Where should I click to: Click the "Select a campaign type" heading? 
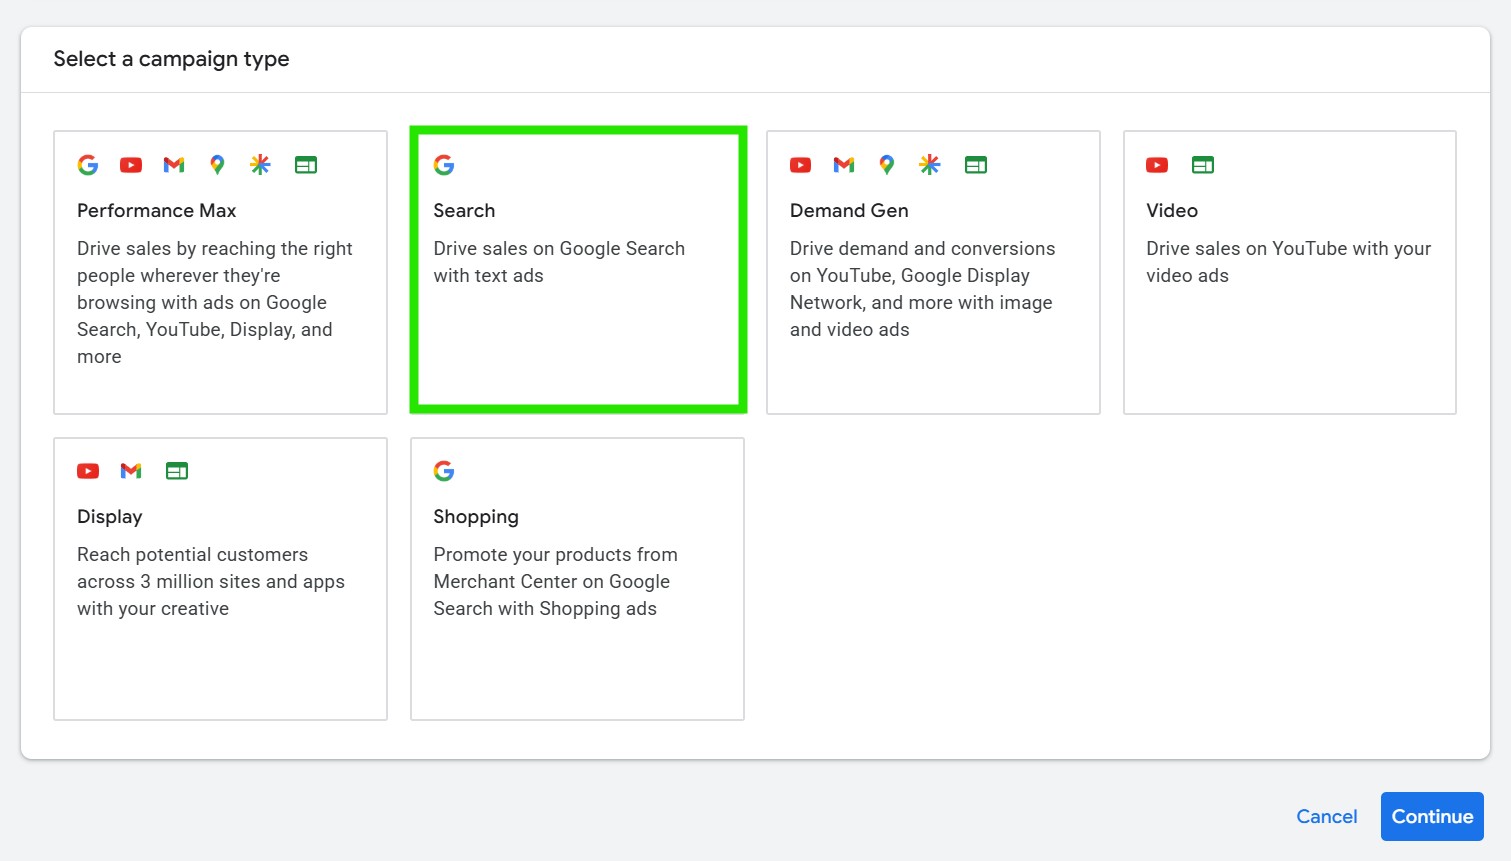(x=171, y=59)
